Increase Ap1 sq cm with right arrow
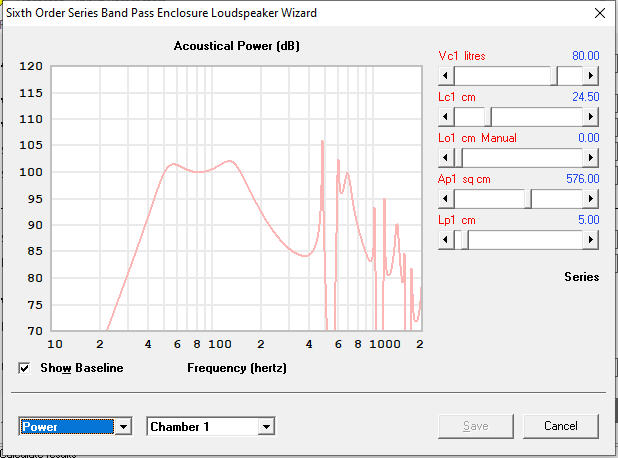This screenshot has height=458, width=618. [x=591, y=198]
